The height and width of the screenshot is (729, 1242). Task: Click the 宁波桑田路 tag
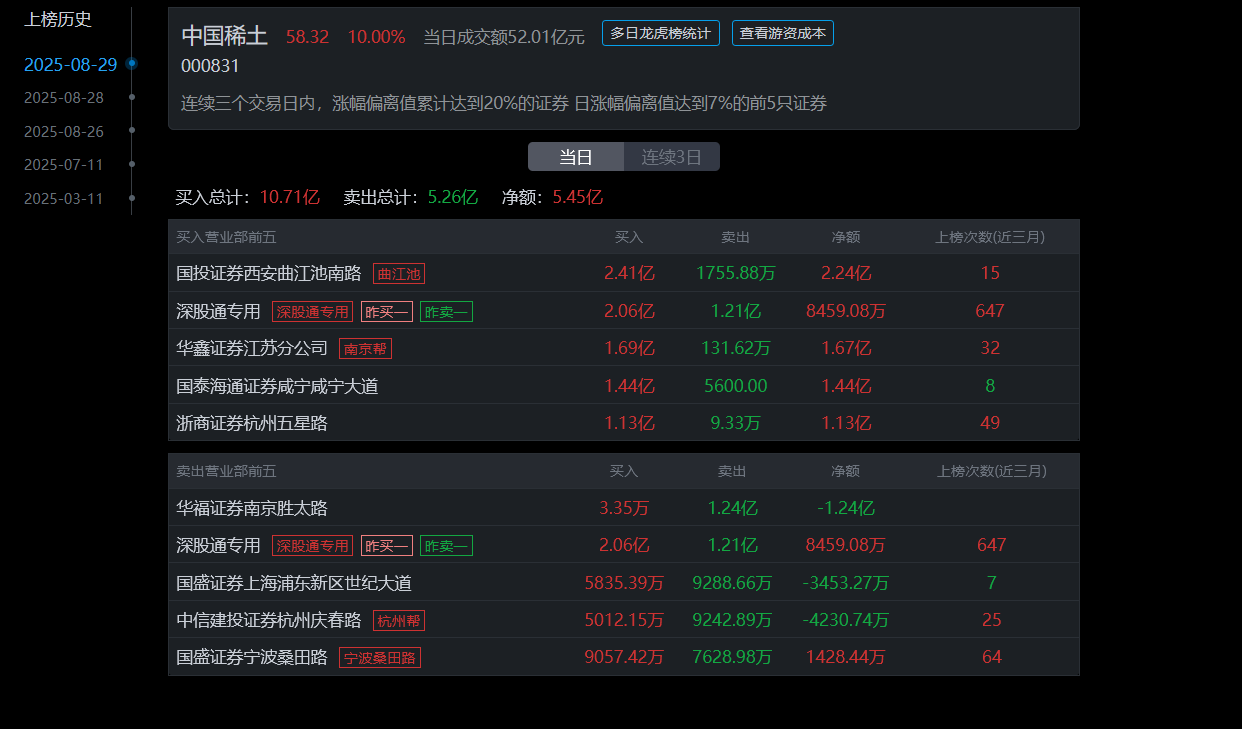[380, 658]
